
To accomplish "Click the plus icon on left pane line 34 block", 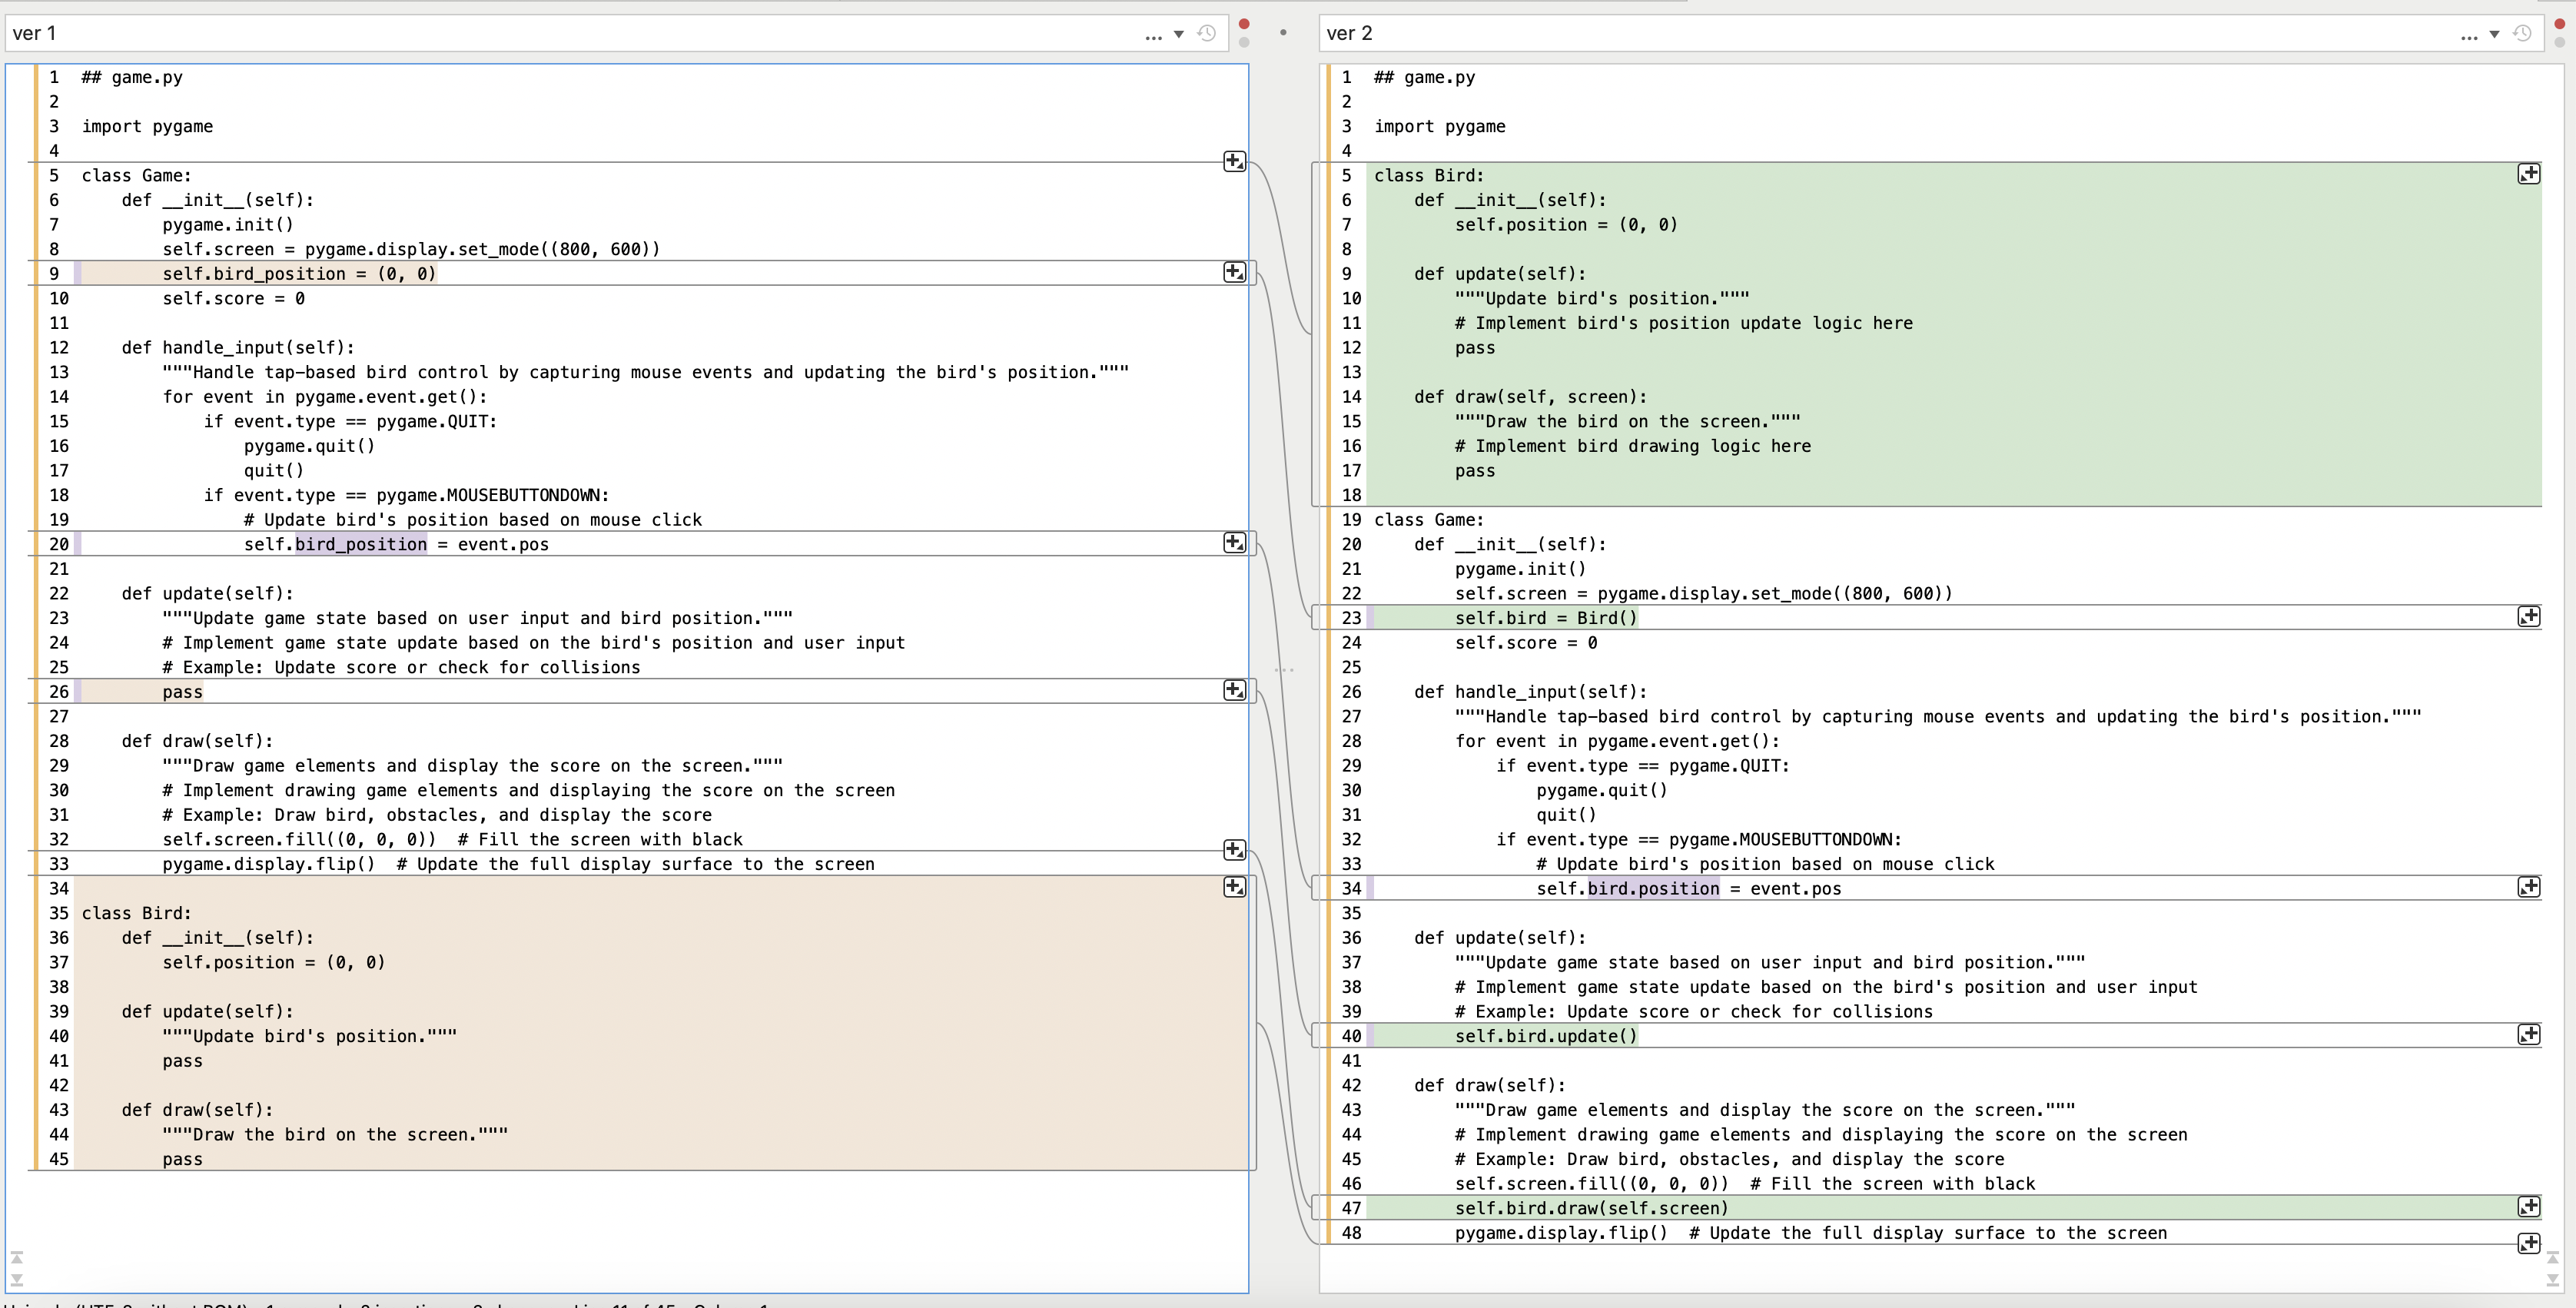I will [1234, 886].
